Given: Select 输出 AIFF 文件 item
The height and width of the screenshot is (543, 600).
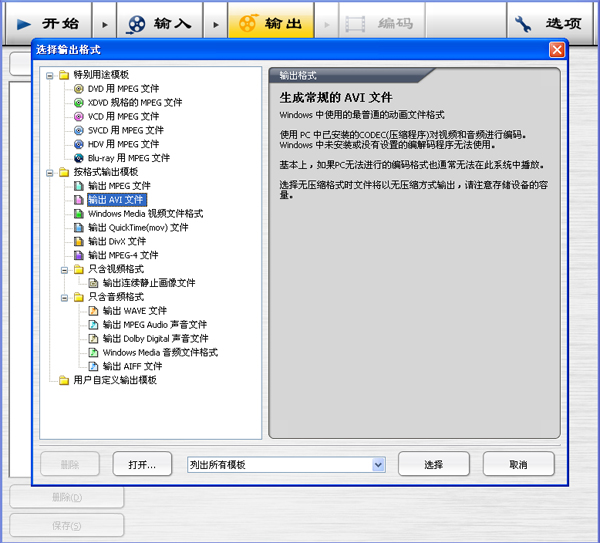Looking at the screenshot, I should [132, 366].
